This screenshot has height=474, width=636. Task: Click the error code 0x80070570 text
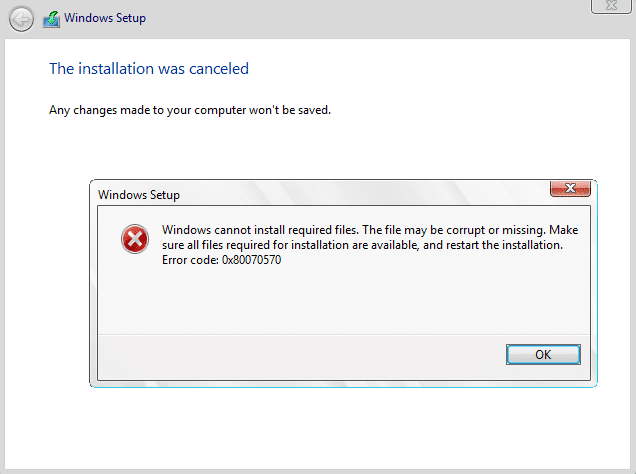pyautogui.click(x=251, y=260)
